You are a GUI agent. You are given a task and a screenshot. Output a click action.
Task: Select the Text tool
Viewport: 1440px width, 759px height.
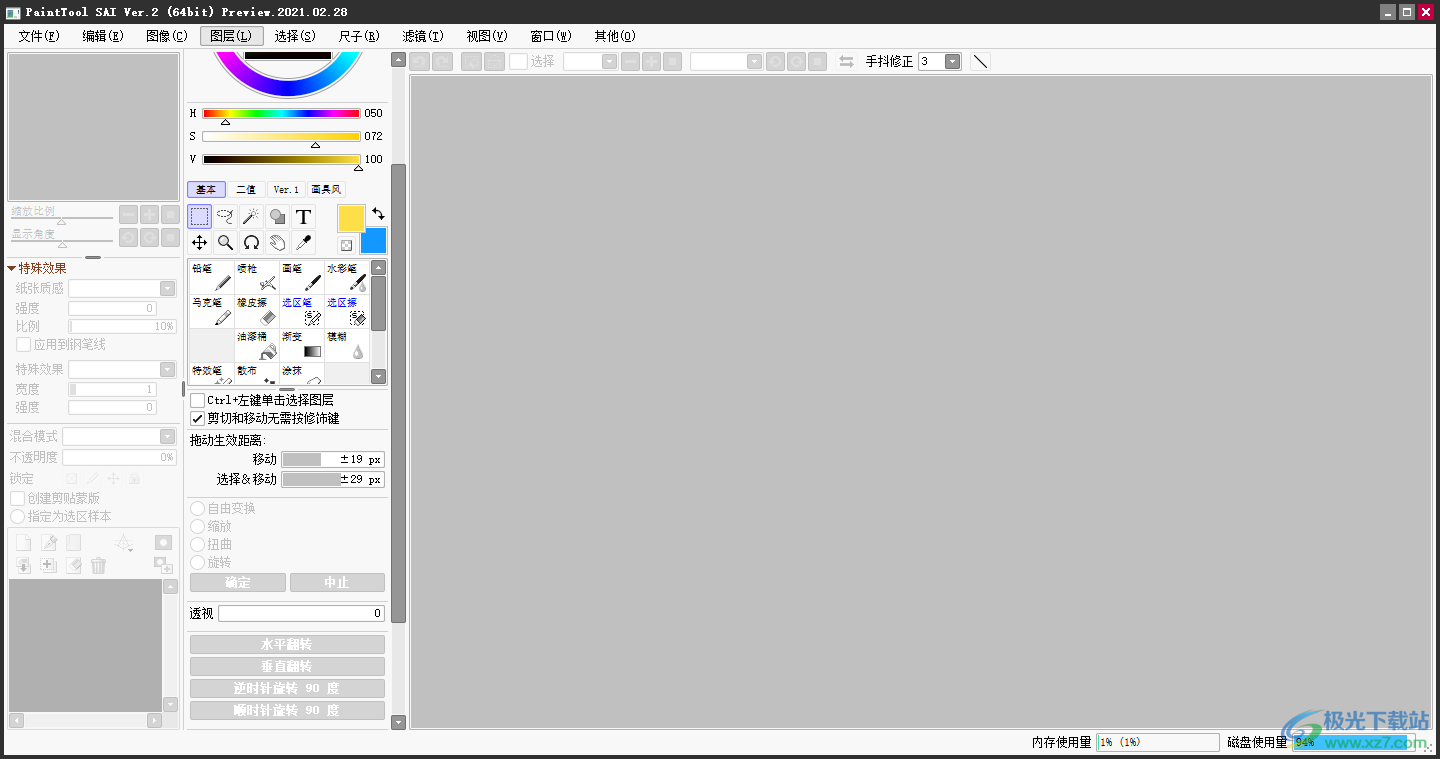coord(304,216)
